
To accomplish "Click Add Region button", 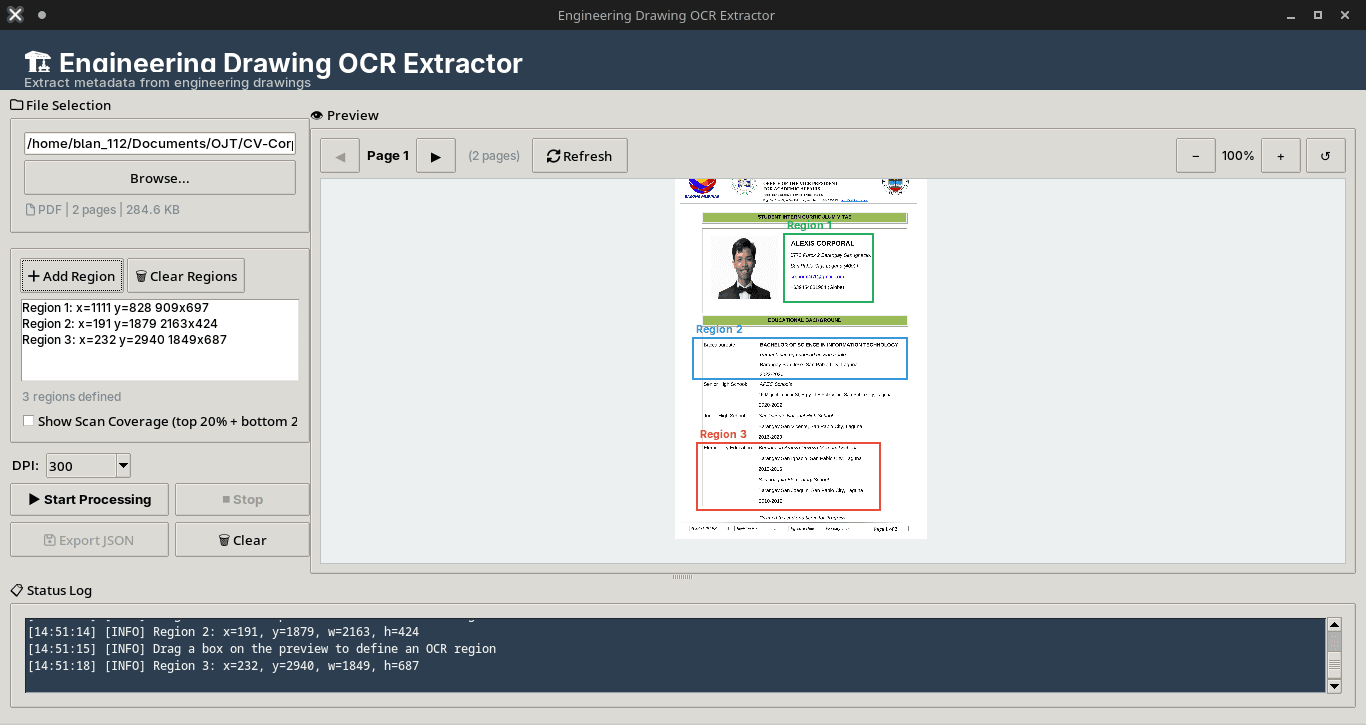I will [71, 276].
